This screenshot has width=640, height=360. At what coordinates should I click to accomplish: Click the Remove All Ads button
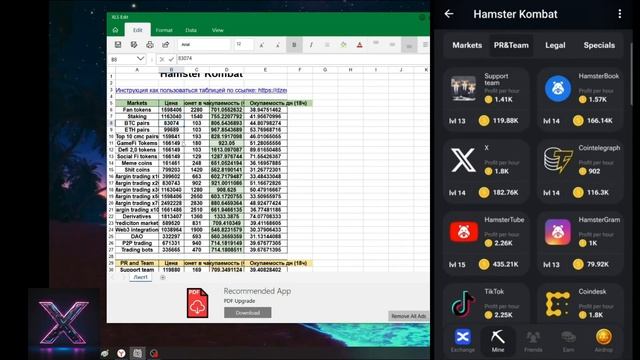coord(408,316)
